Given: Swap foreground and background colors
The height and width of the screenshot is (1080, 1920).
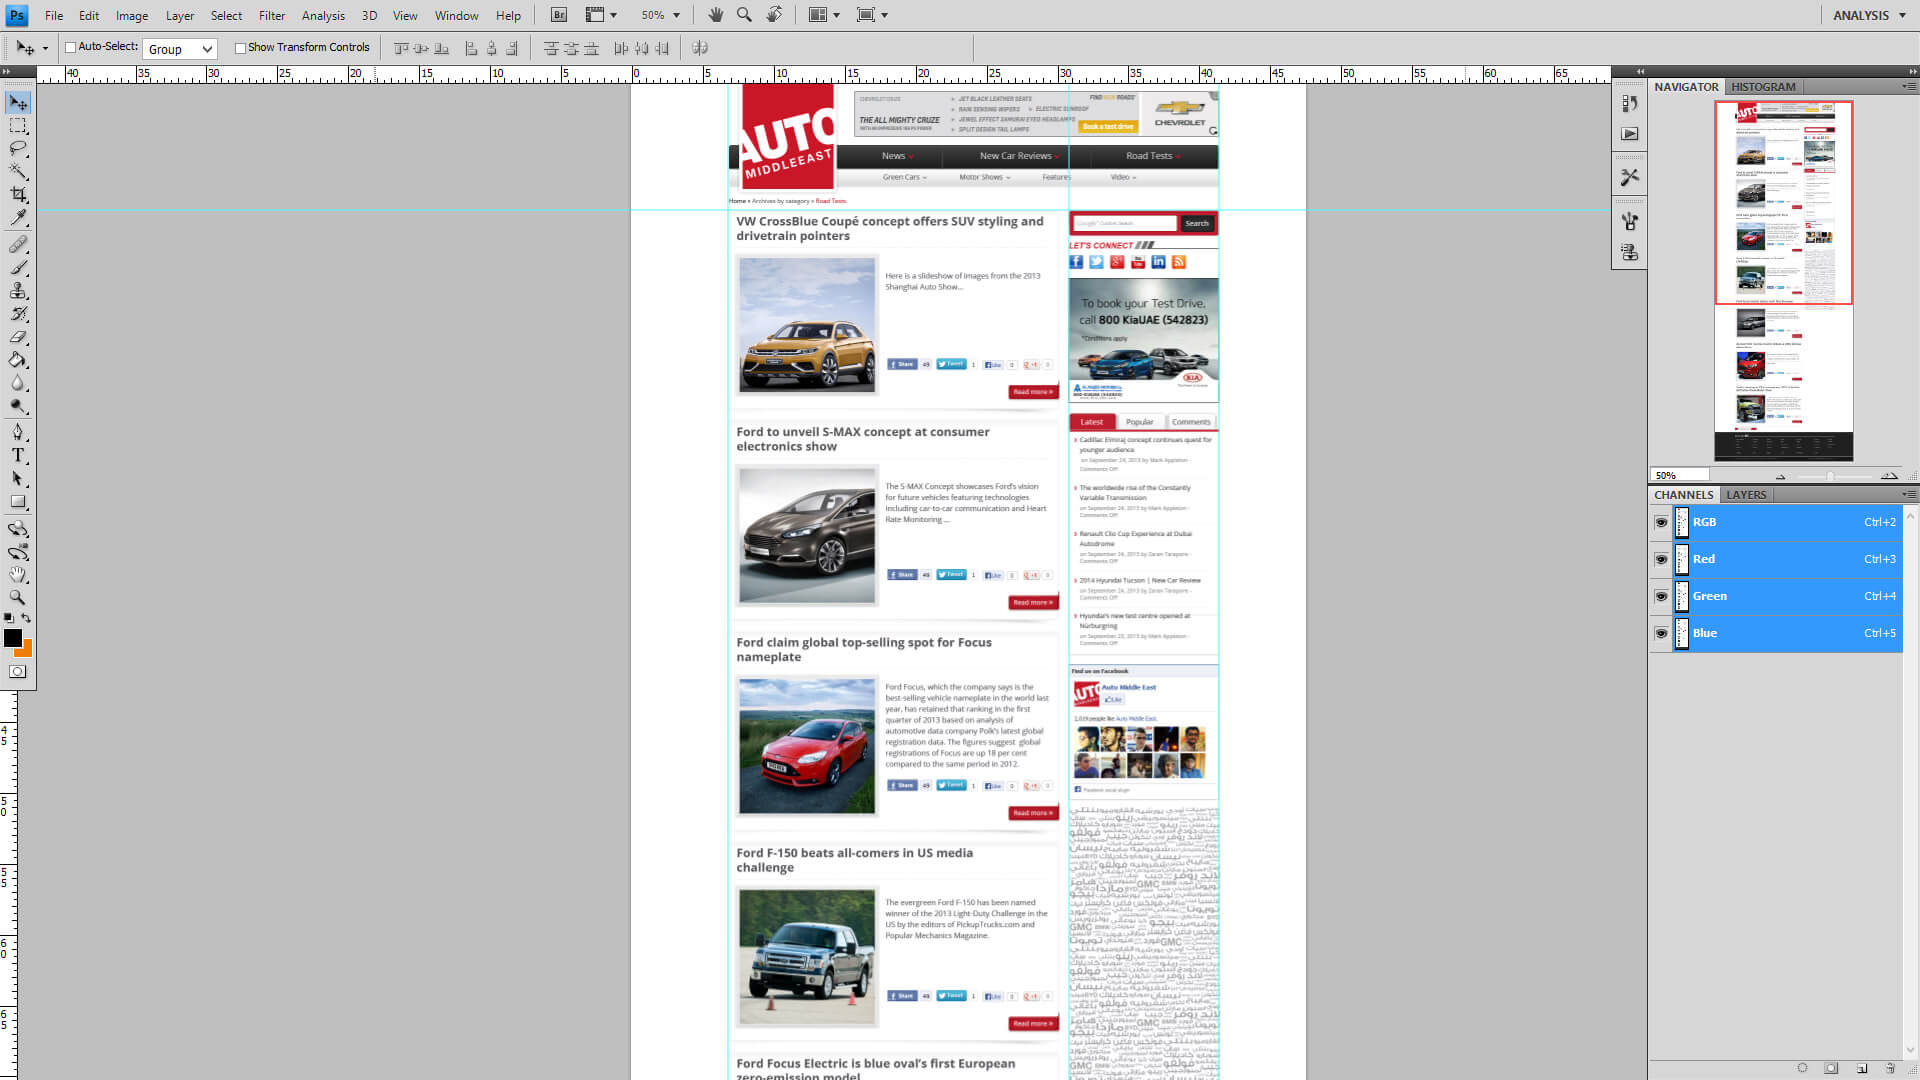Looking at the screenshot, I should click(x=27, y=618).
